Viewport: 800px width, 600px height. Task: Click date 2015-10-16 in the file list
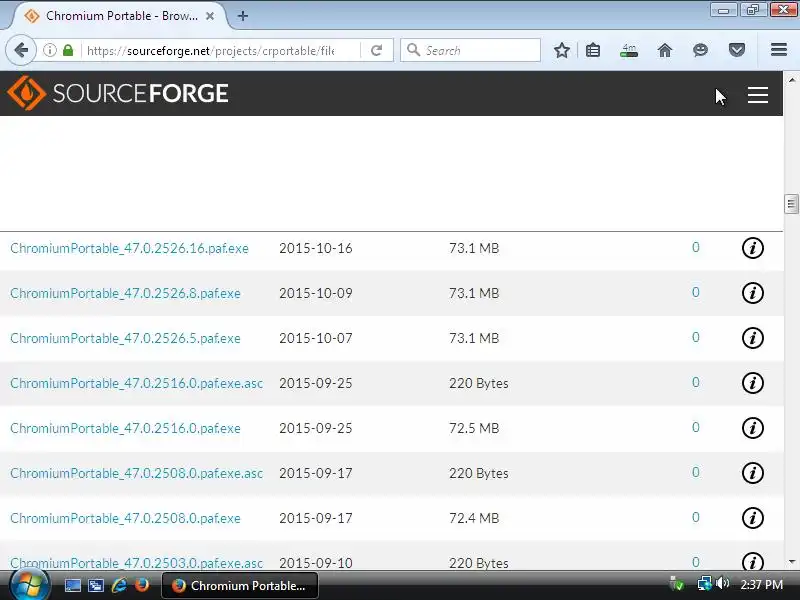click(x=315, y=248)
